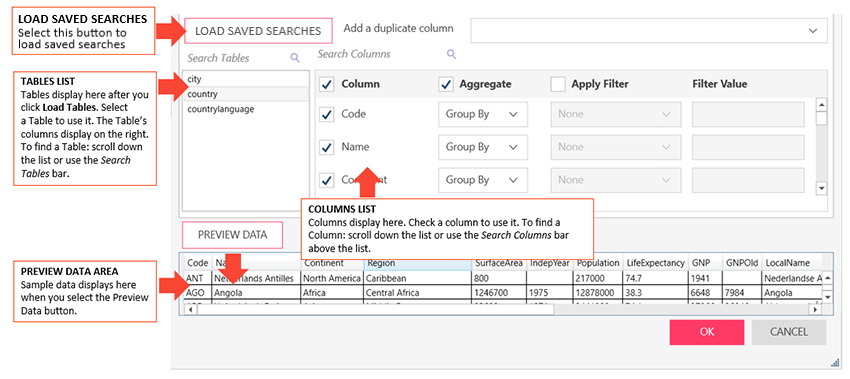Viewport: 850px width, 379px height.
Task: Select the countrylanguage table
Action: click(246, 109)
